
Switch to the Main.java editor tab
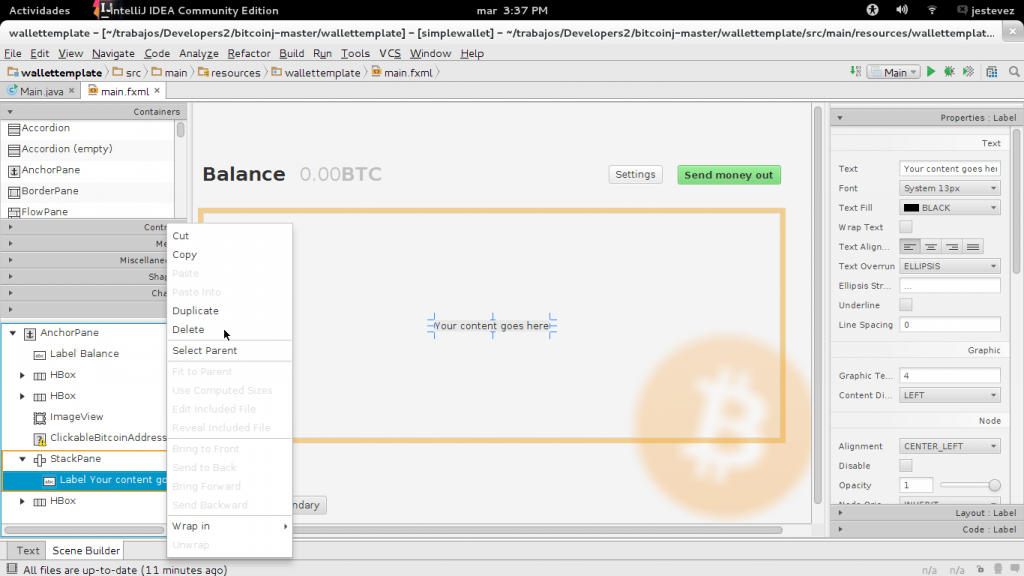[40, 91]
